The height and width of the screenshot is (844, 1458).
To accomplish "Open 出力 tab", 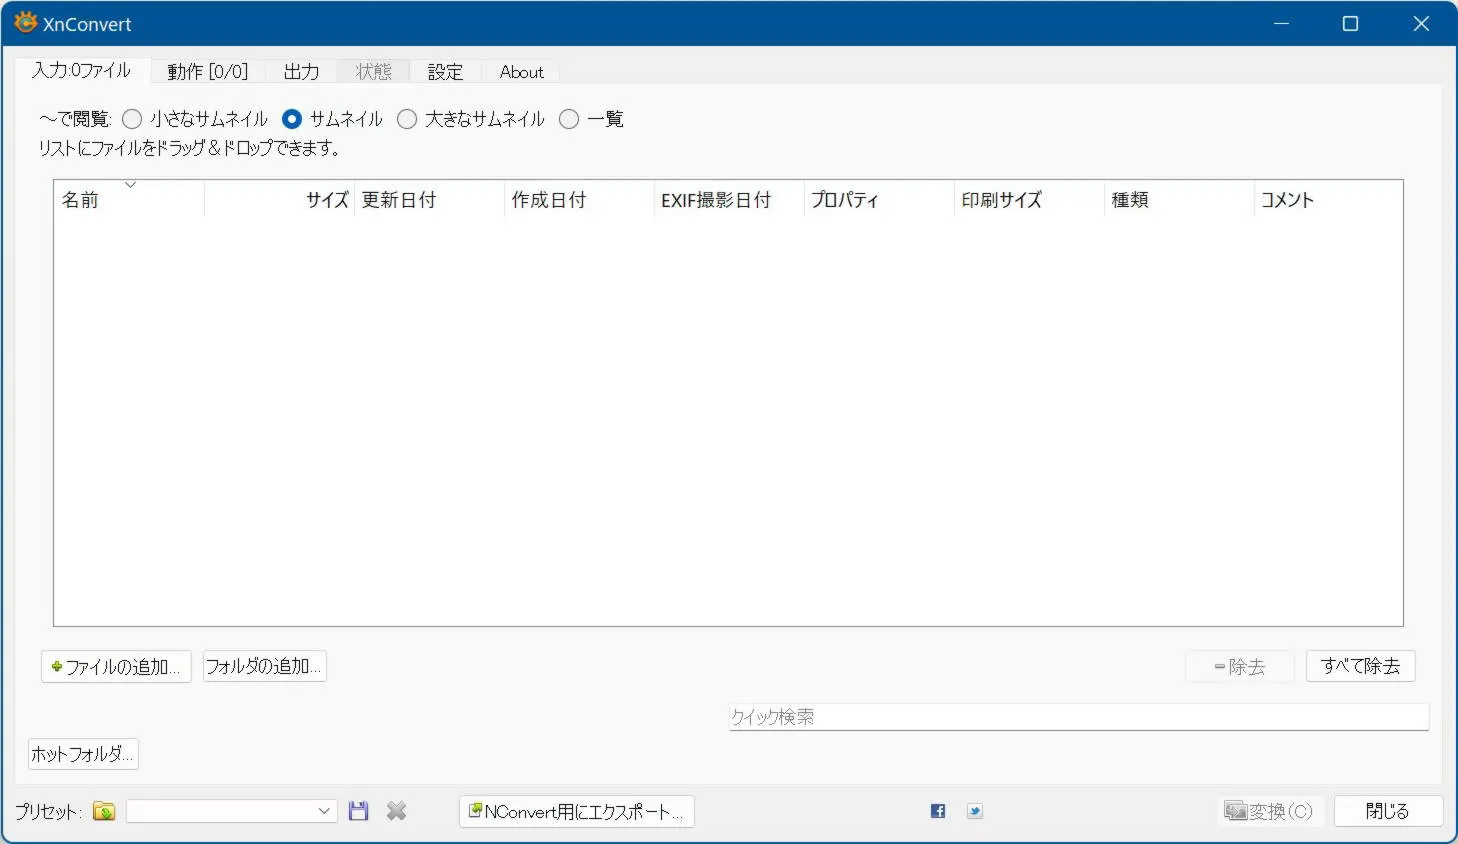I will 301,72.
